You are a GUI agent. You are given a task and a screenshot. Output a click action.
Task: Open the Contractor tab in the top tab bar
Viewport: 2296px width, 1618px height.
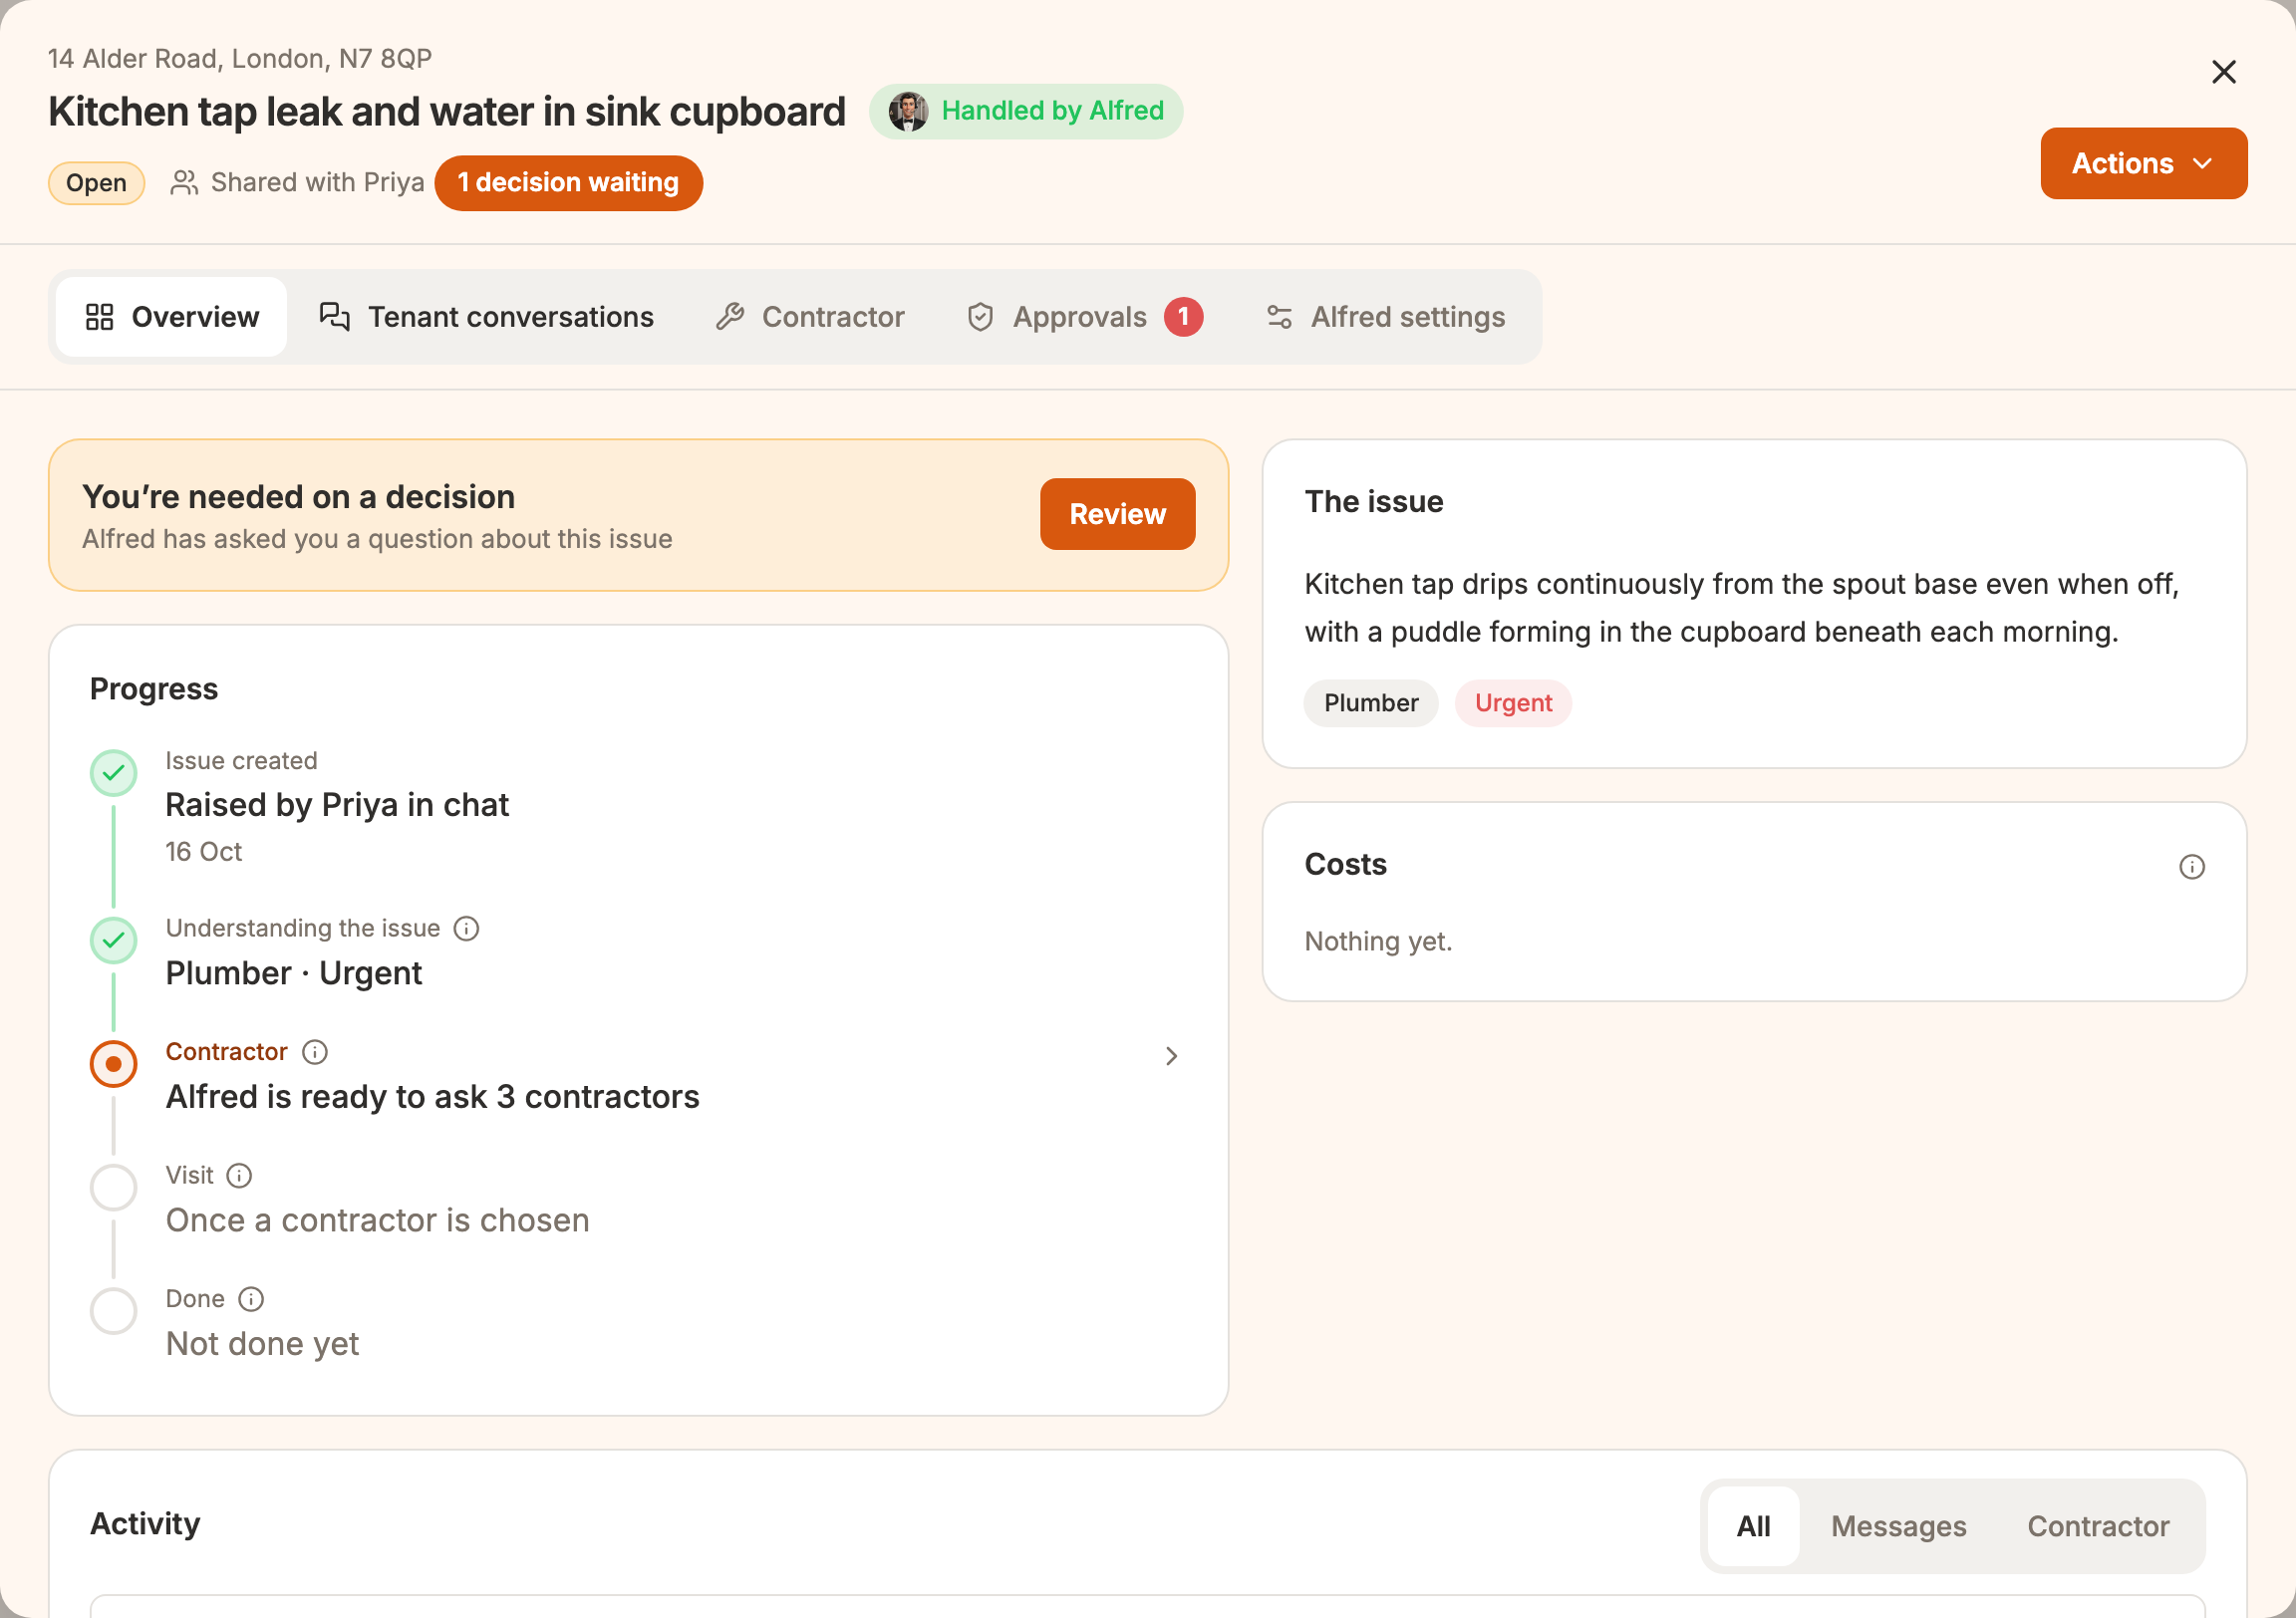pyautogui.click(x=810, y=317)
